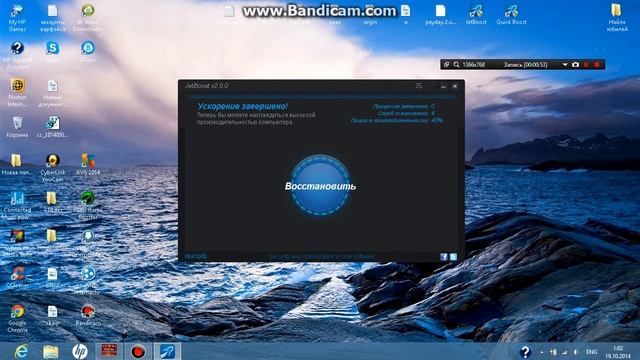Select the payday 2.u... file on desktop

click(x=440, y=15)
